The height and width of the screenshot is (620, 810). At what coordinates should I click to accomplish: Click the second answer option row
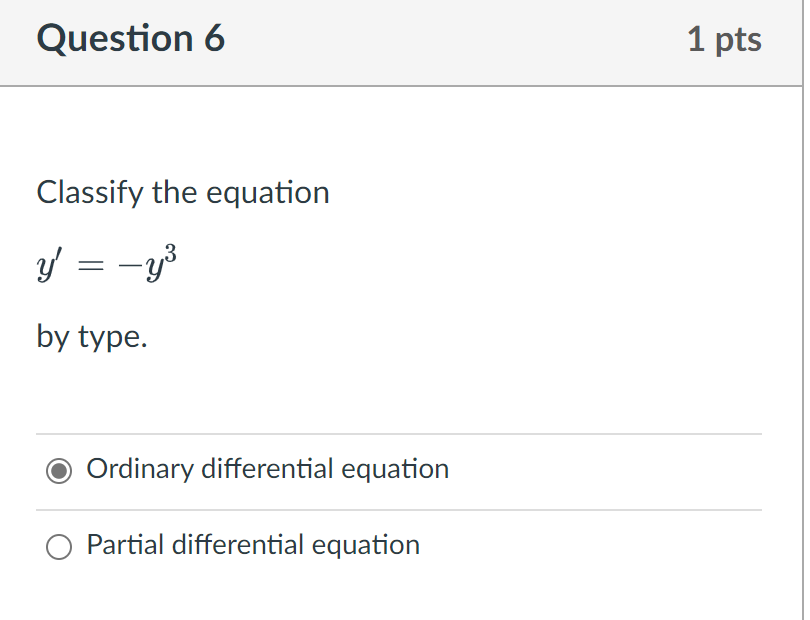(400, 546)
